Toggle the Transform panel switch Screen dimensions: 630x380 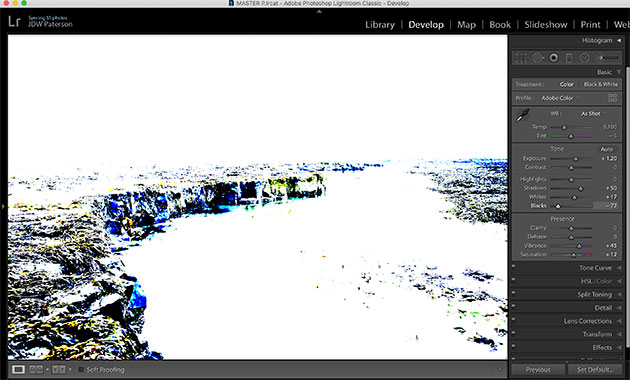coord(513,332)
